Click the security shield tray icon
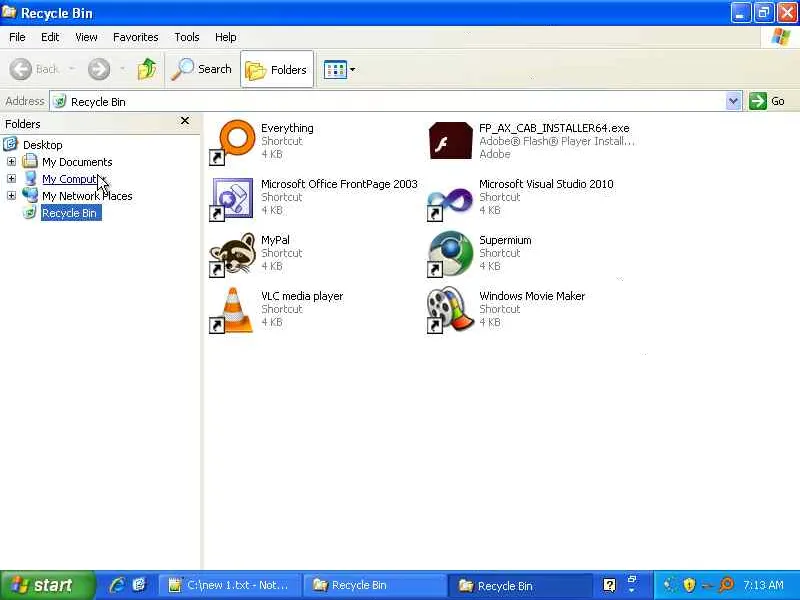 point(689,585)
